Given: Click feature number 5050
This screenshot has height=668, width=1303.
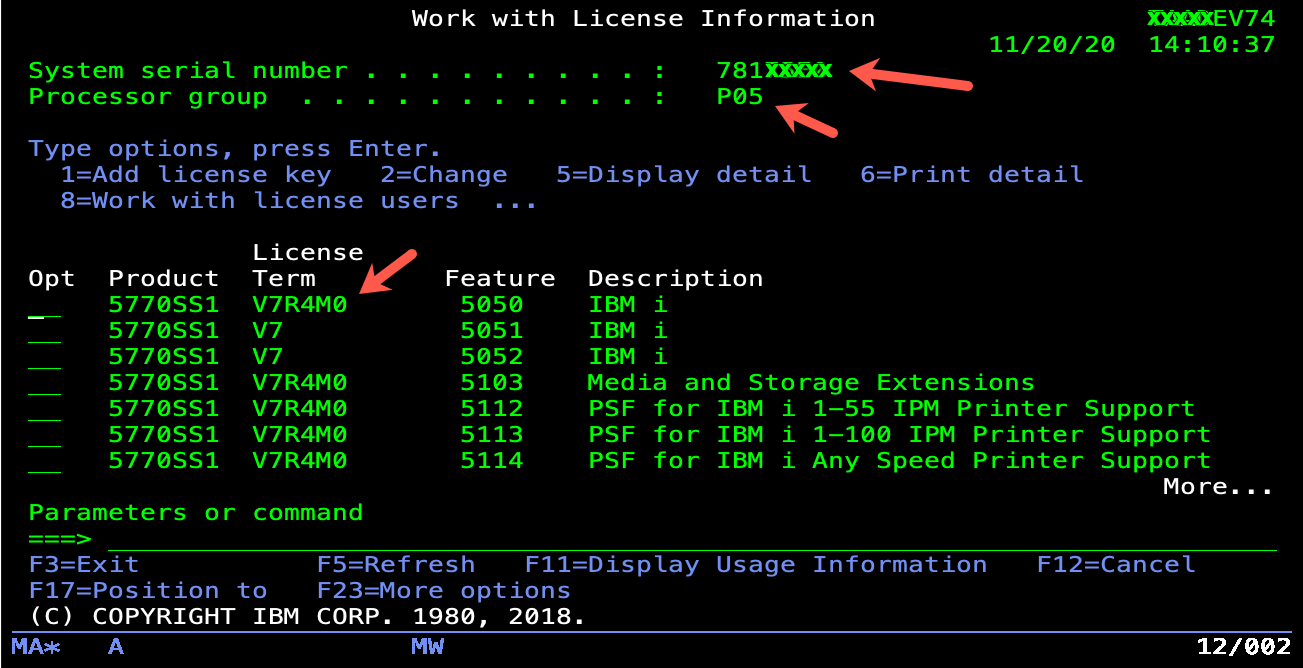Looking at the screenshot, I should pyautogui.click(x=492, y=305).
